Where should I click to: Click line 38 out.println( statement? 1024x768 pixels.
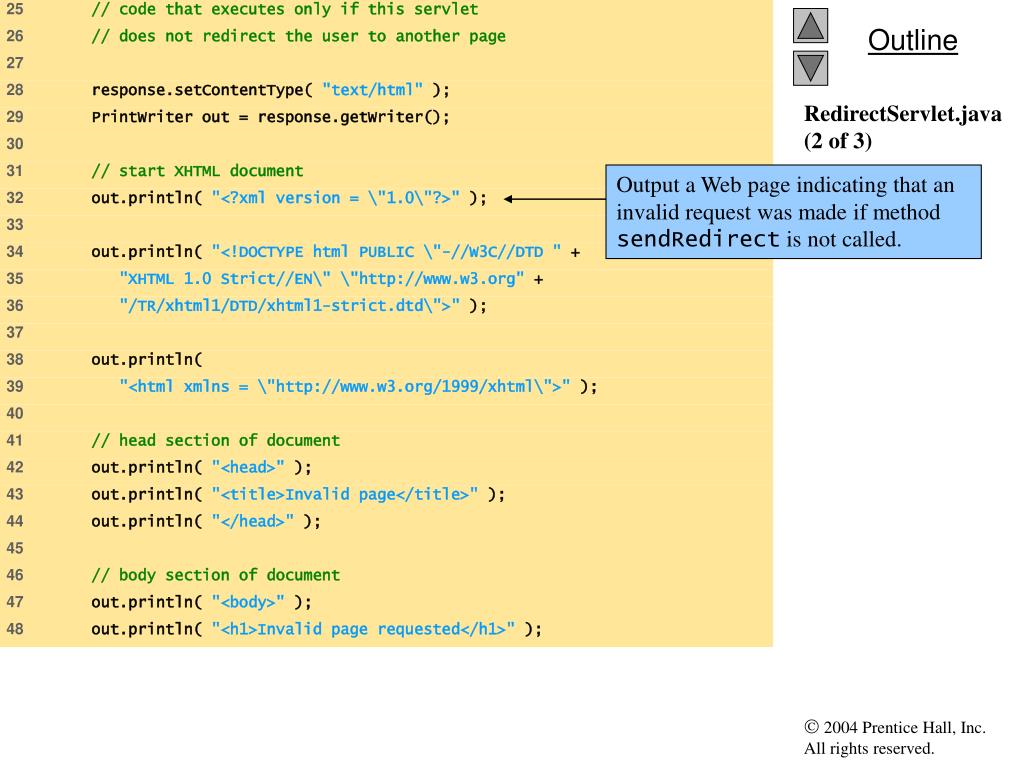pyautogui.click(x=147, y=359)
